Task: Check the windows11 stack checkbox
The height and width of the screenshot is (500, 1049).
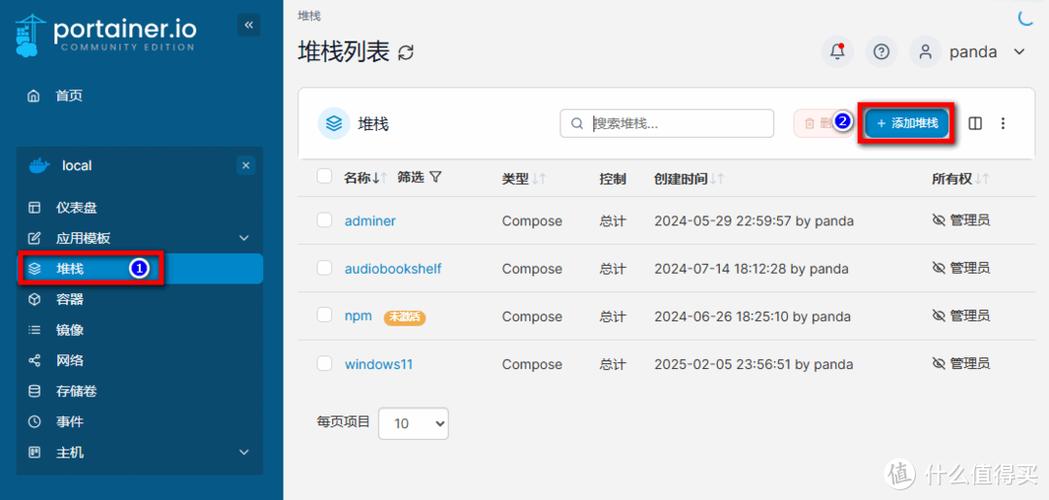Action: 324,363
